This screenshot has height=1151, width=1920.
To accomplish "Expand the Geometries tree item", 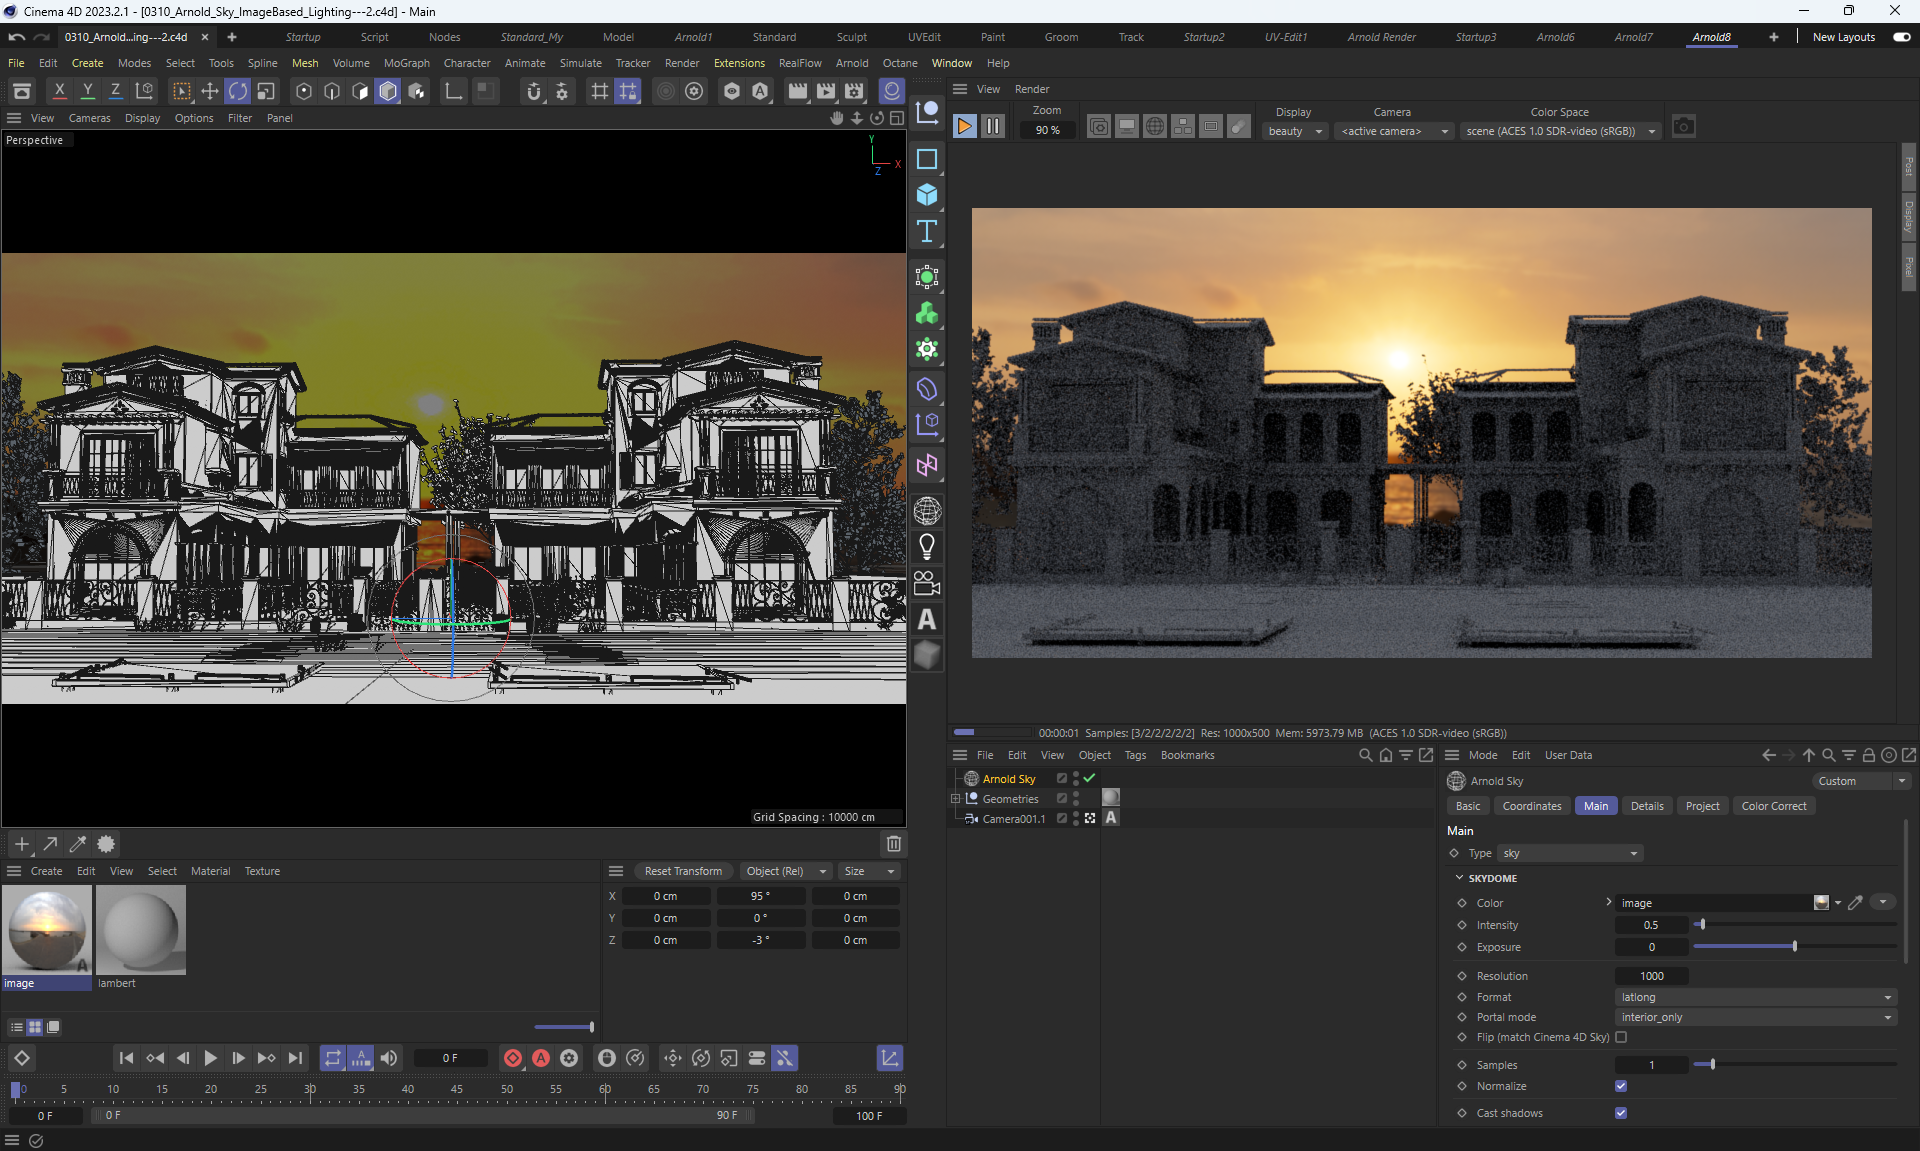I will 955,799.
